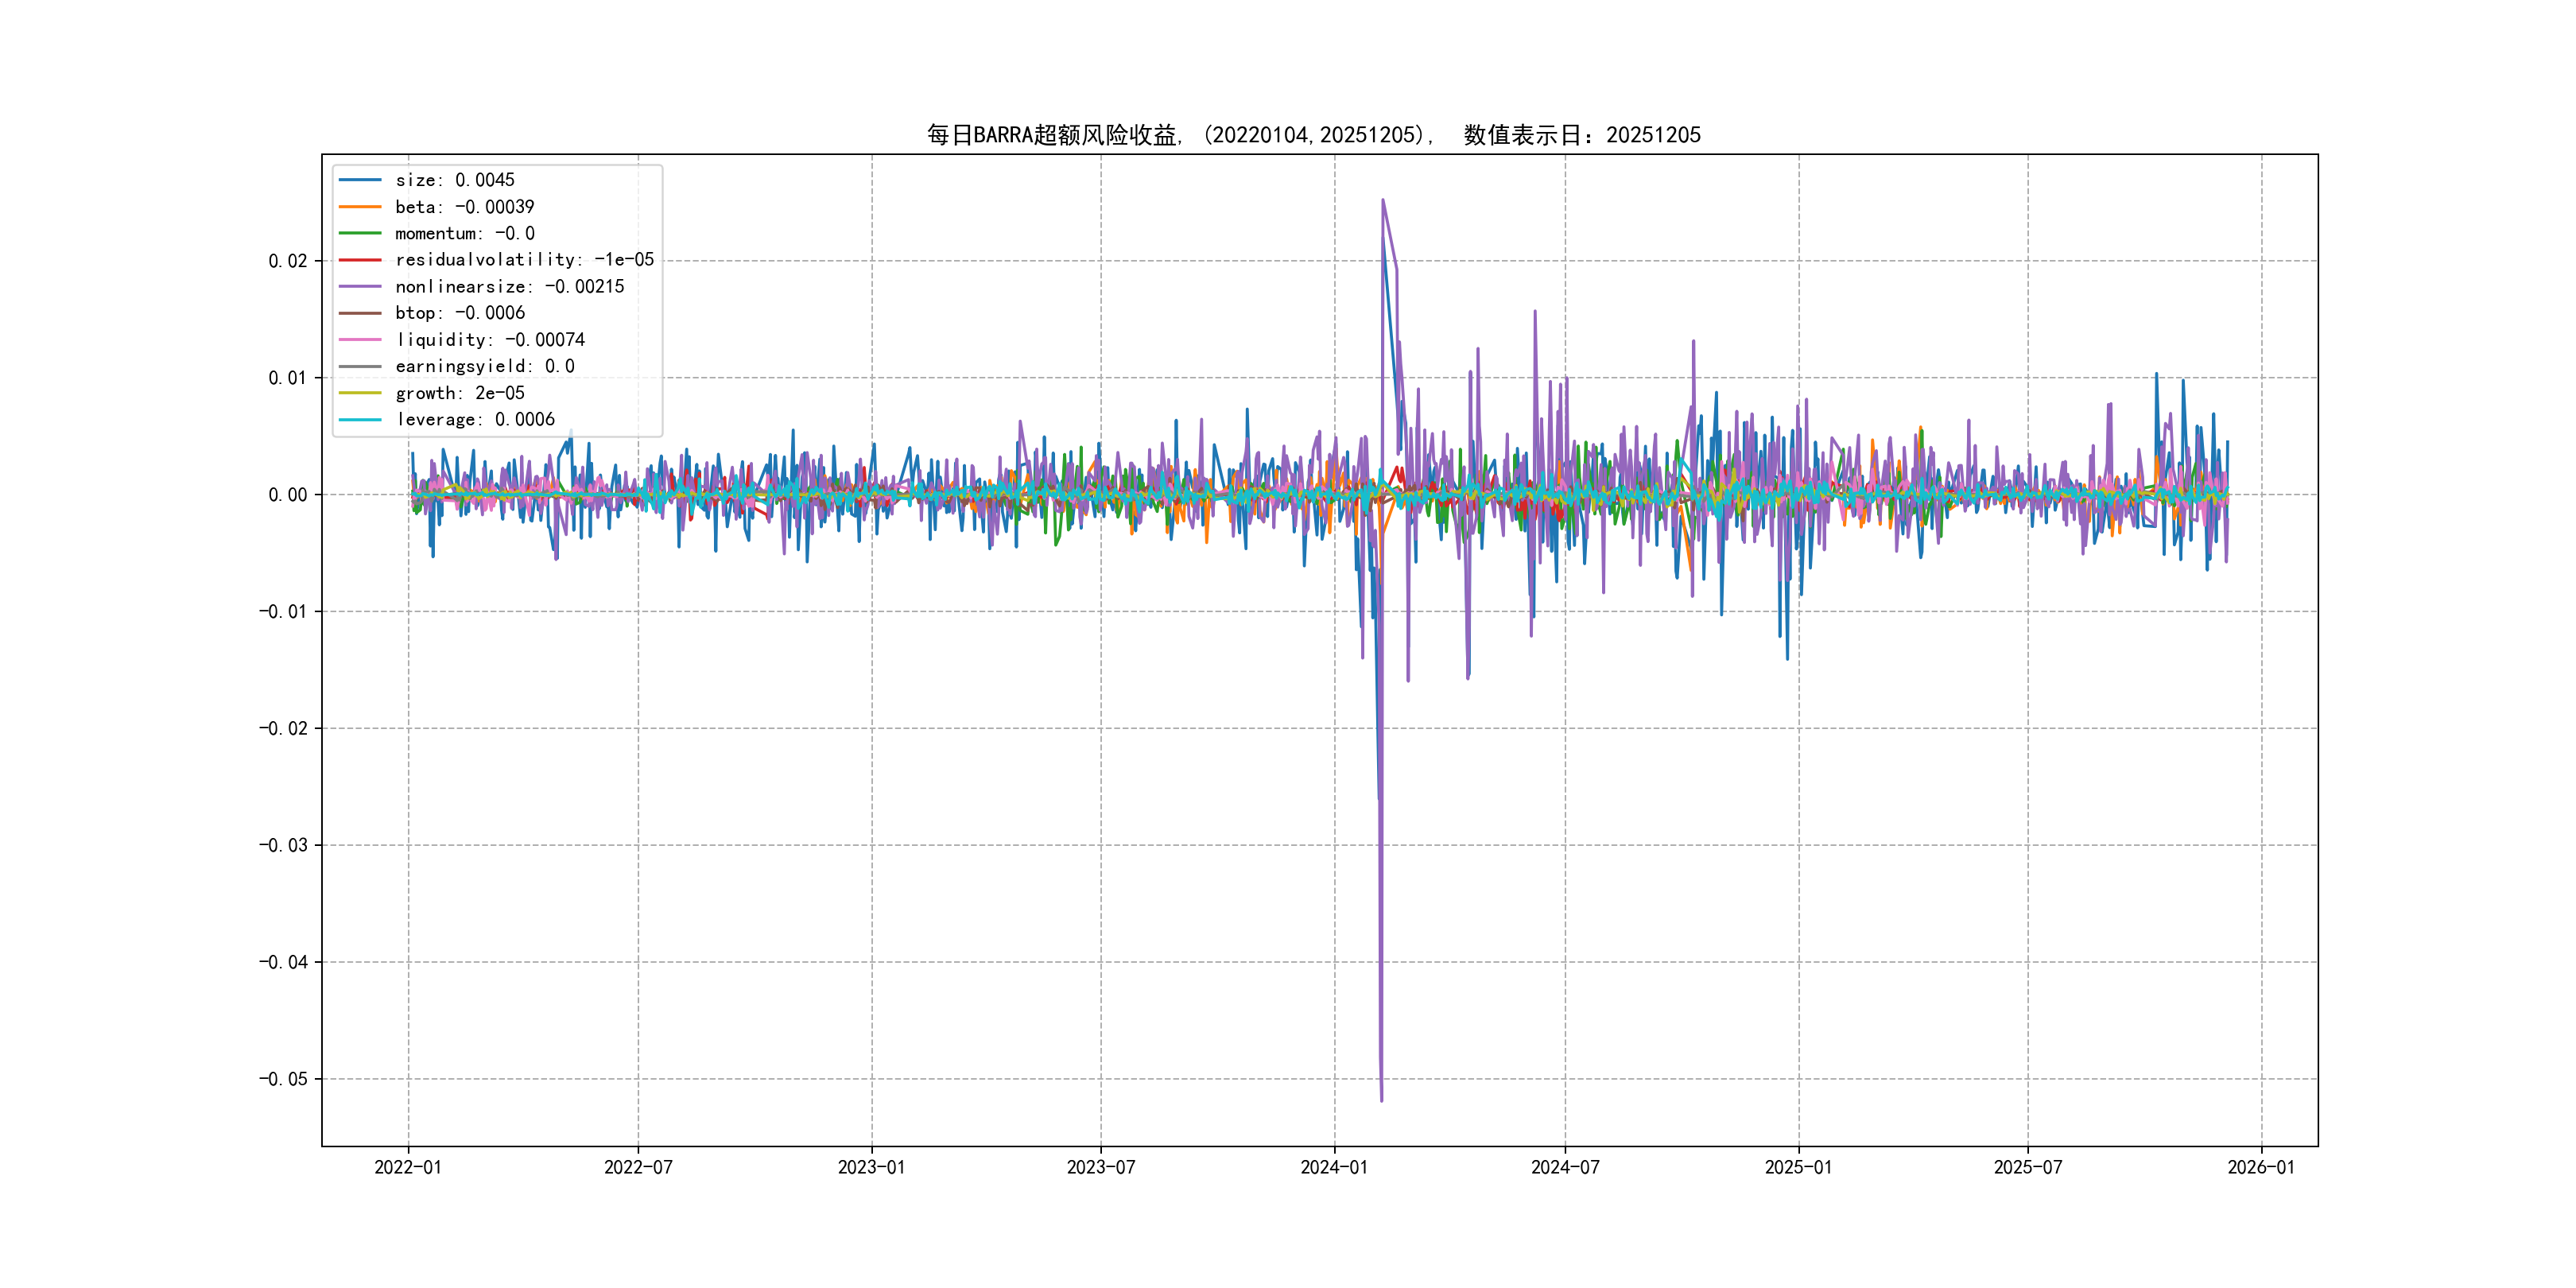Viewport: 2576px width, 1288px height.
Task: Click the chart title text at top
Action: pyautogui.click(x=1313, y=135)
